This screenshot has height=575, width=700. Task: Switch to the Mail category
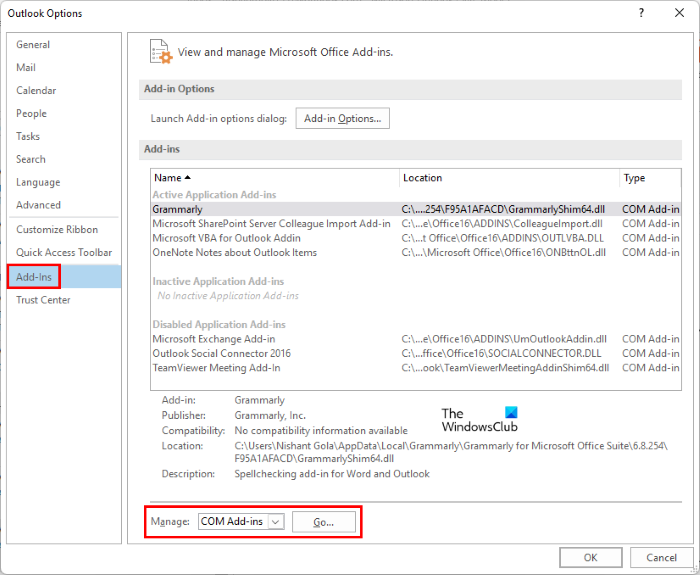26,68
